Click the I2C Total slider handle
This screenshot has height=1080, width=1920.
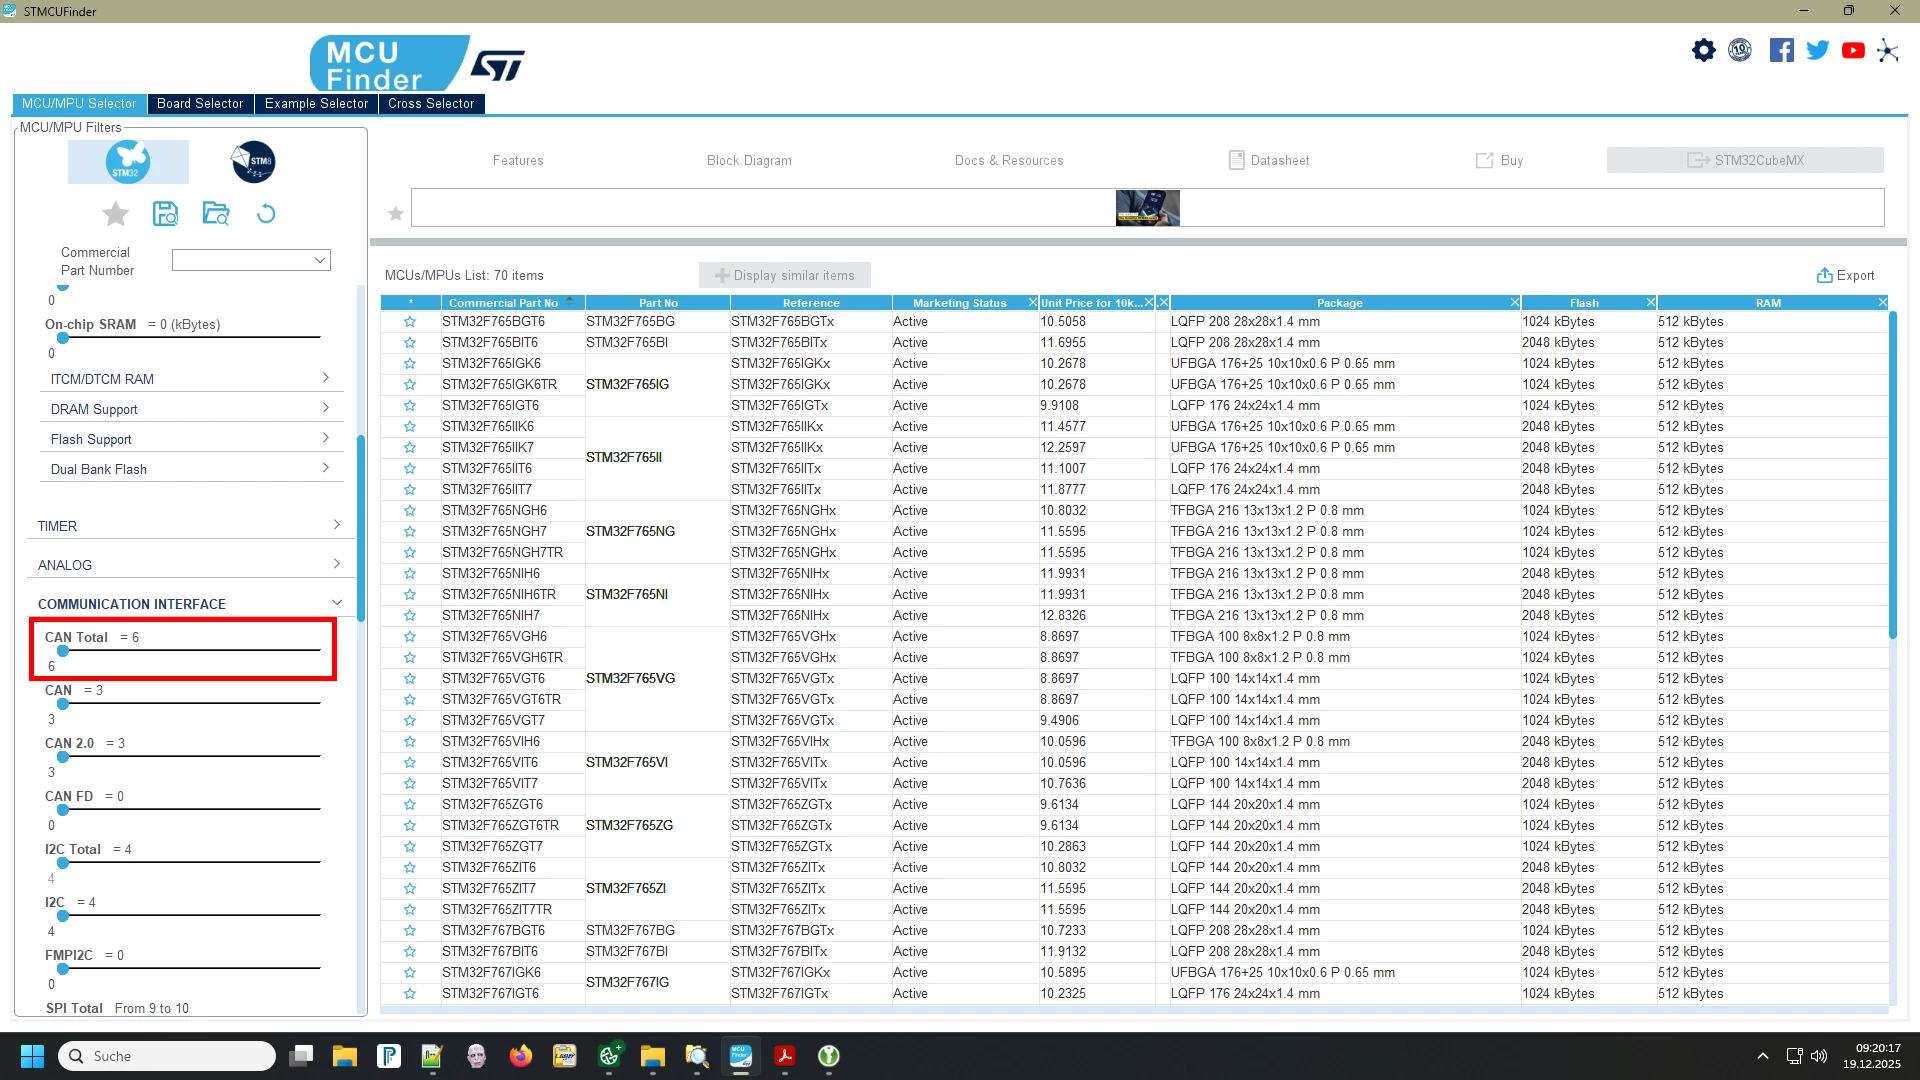click(x=63, y=863)
